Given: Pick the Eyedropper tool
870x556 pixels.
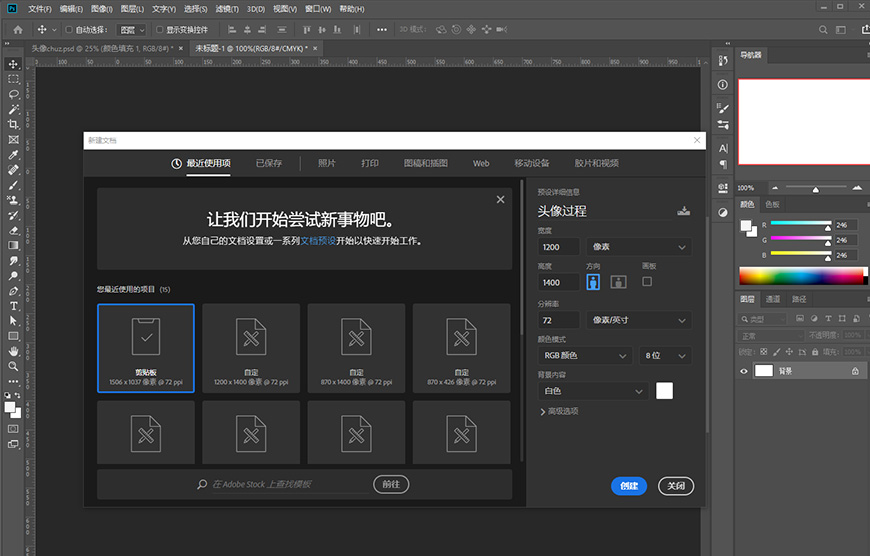Looking at the screenshot, I should (14, 155).
